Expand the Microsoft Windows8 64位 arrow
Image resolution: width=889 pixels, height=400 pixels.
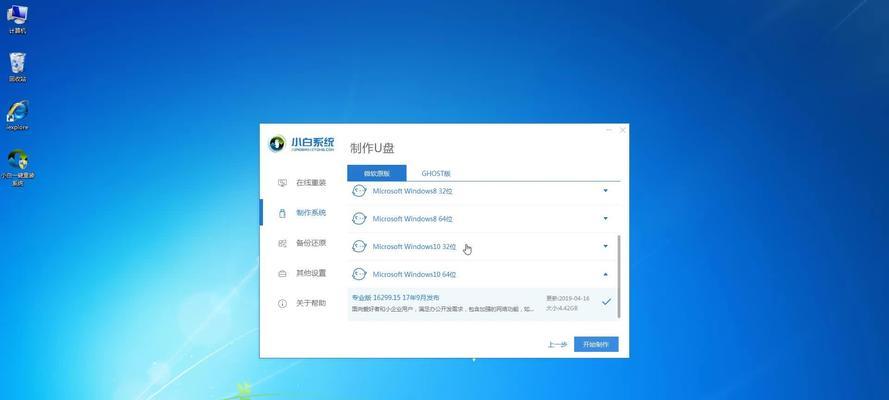(x=606, y=218)
